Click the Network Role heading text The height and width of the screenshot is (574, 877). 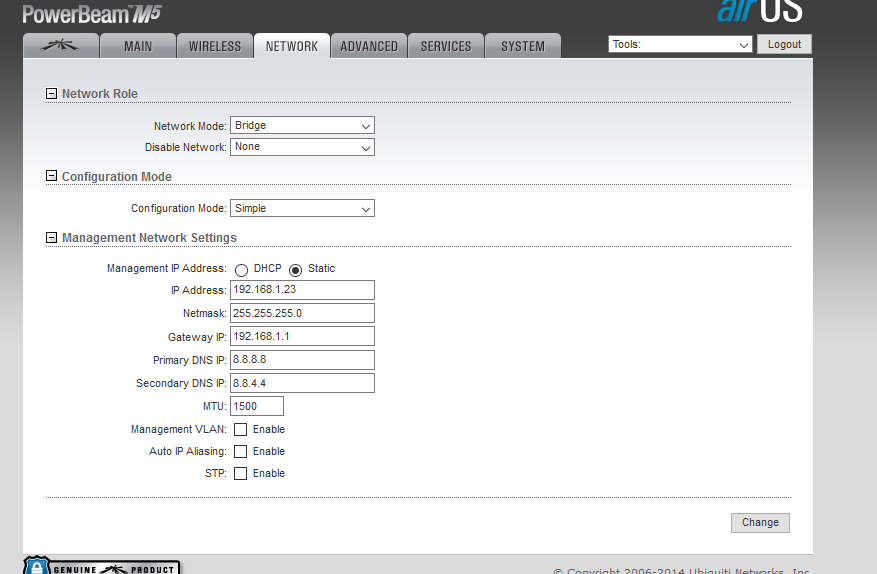pyautogui.click(x=100, y=93)
